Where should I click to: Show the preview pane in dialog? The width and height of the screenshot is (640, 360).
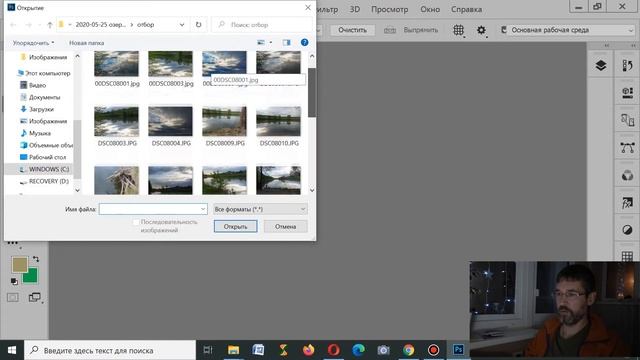(287, 42)
